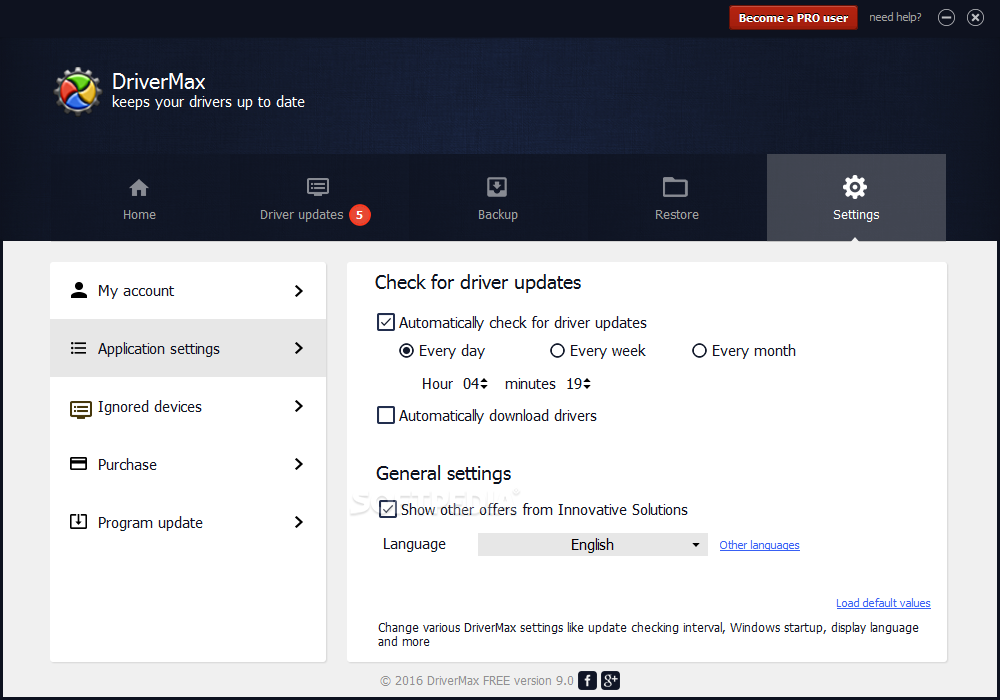Minimize the DriverMax window
1000x700 pixels.
click(946, 18)
